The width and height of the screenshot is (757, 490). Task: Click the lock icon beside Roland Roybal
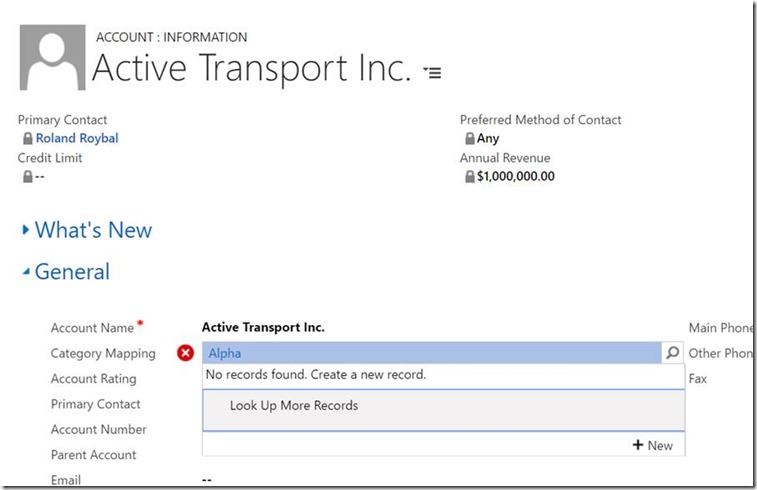click(x=27, y=139)
